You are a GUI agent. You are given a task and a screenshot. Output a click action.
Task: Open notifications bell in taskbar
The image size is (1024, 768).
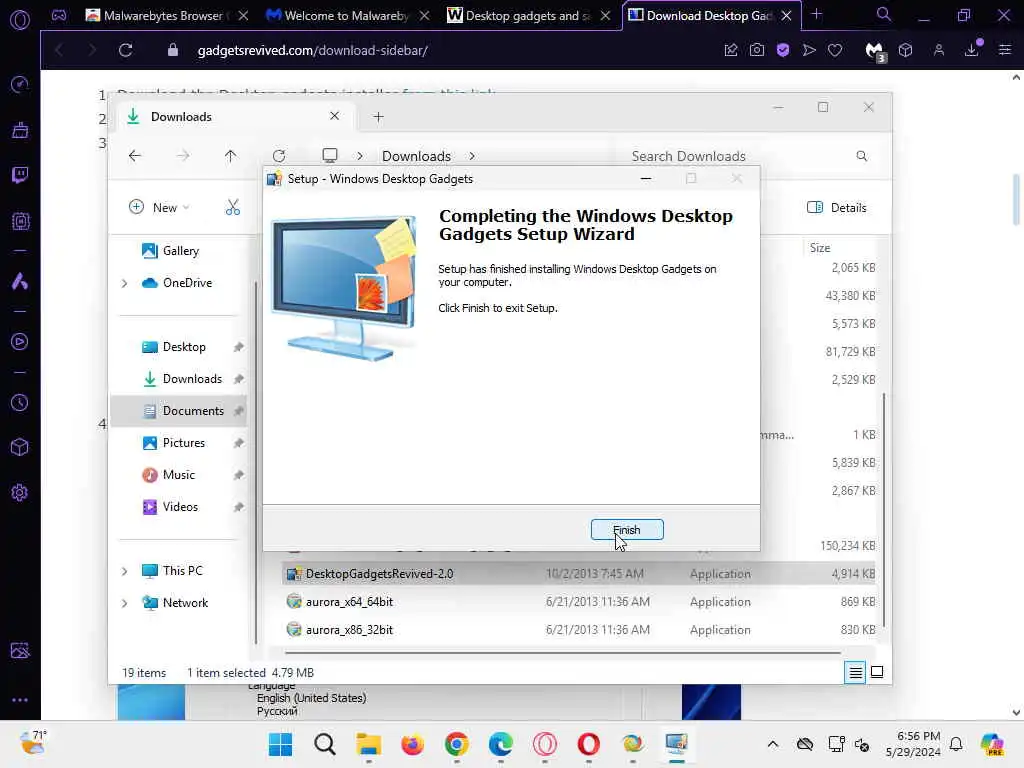coord(956,744)
